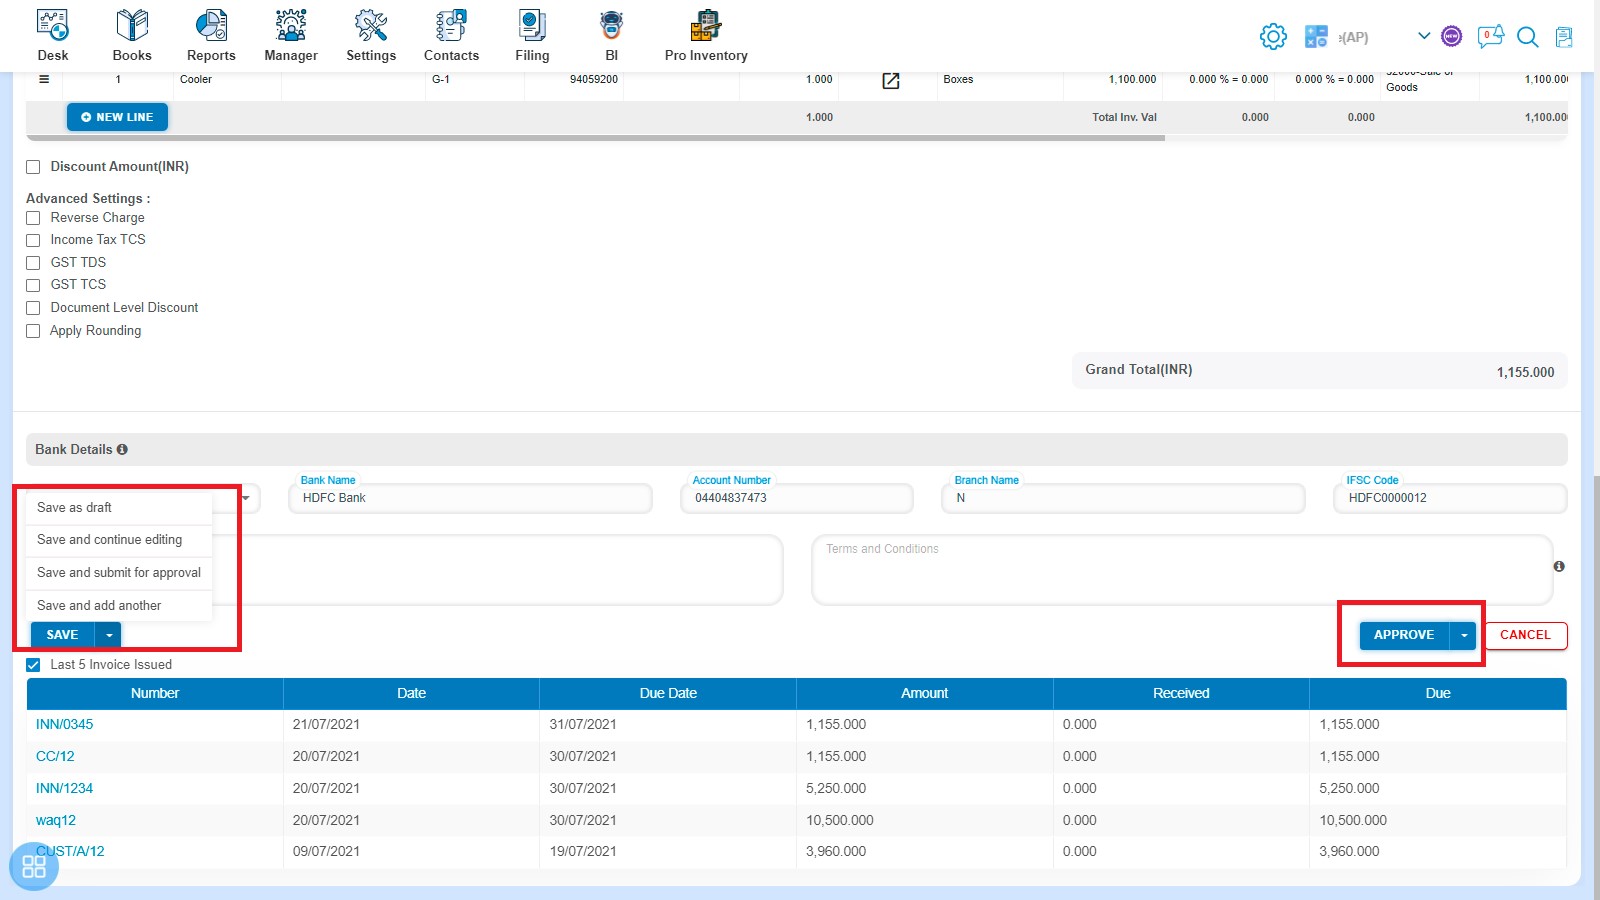Screen dimensions: 1600x900
Task: Open invoice CC/12 link
Action: point(55,757)
